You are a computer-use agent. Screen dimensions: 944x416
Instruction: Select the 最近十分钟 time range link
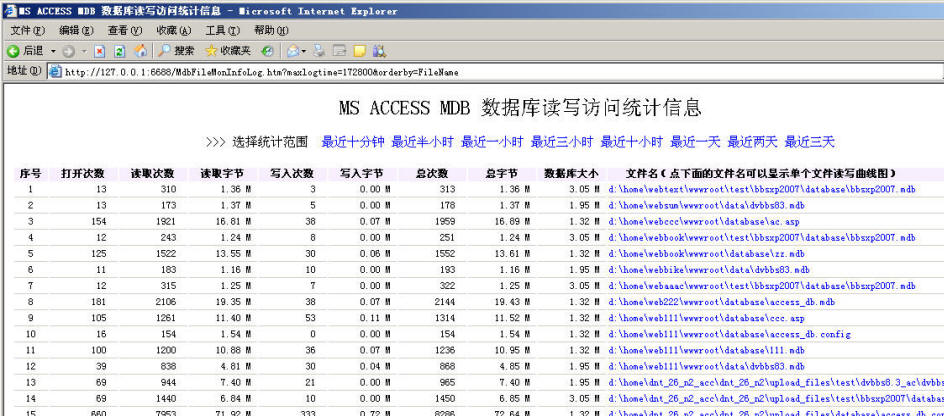pos(353,142)
